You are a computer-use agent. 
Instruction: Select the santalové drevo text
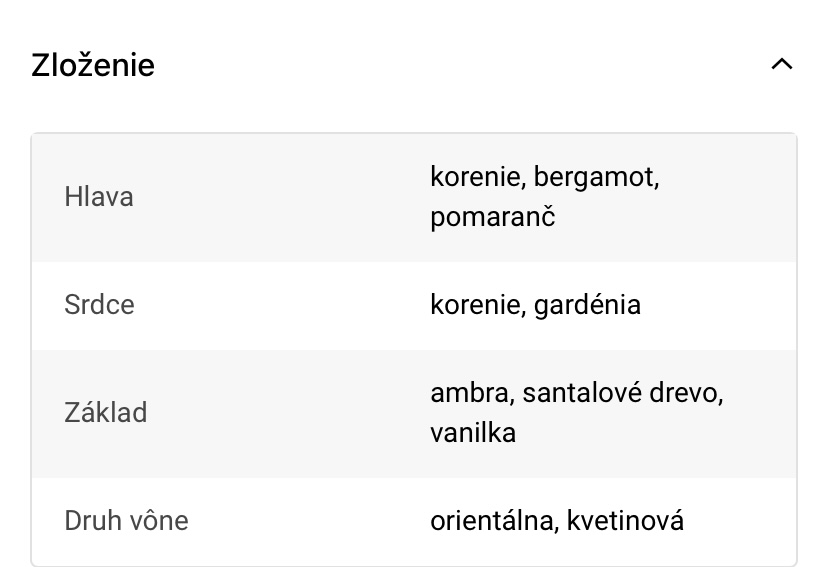pyautogui.click(x=622, y=393)
